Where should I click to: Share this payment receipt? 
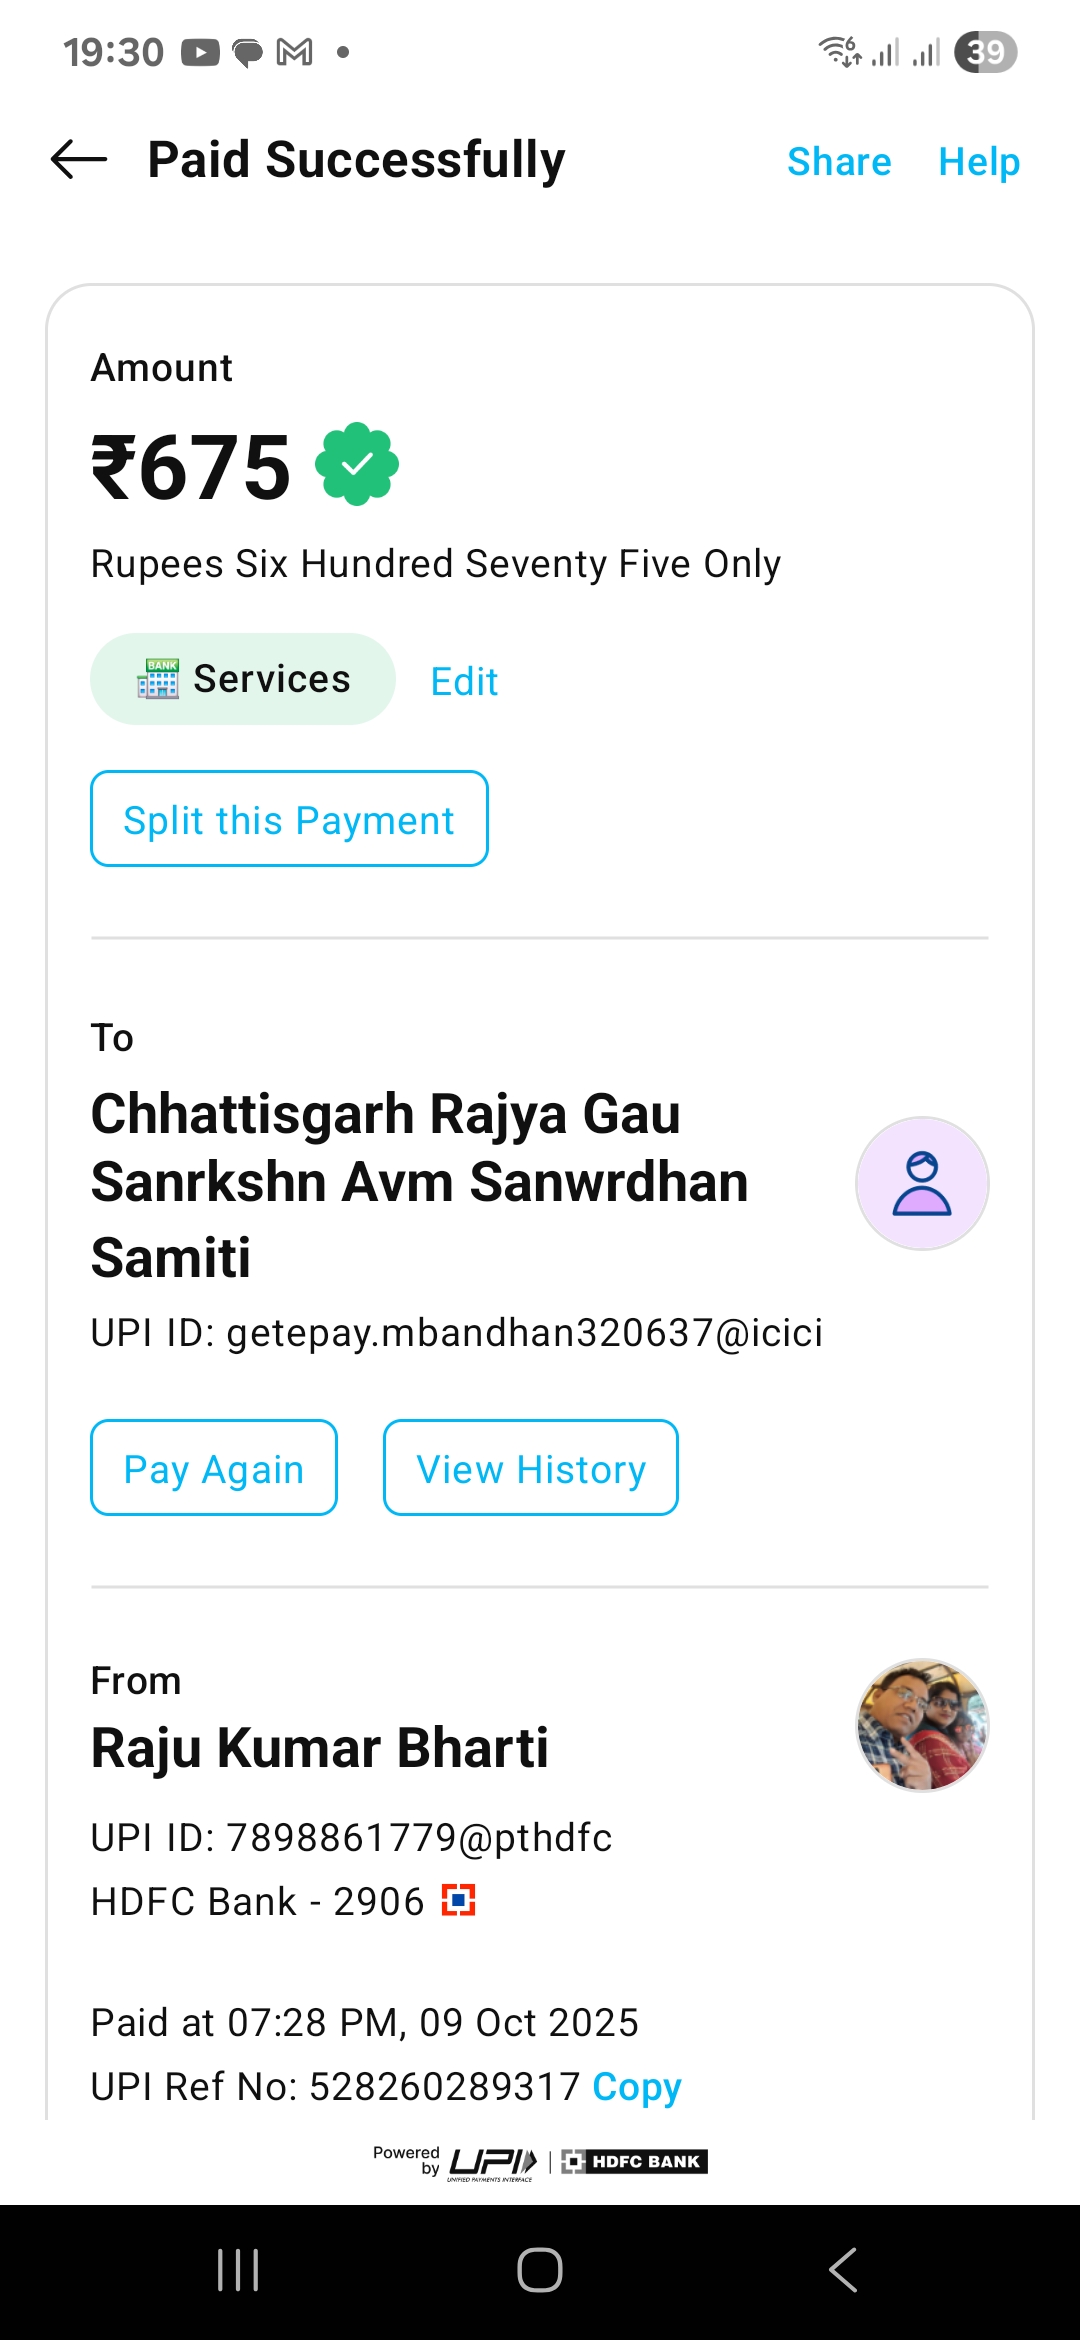click(838, 162)
